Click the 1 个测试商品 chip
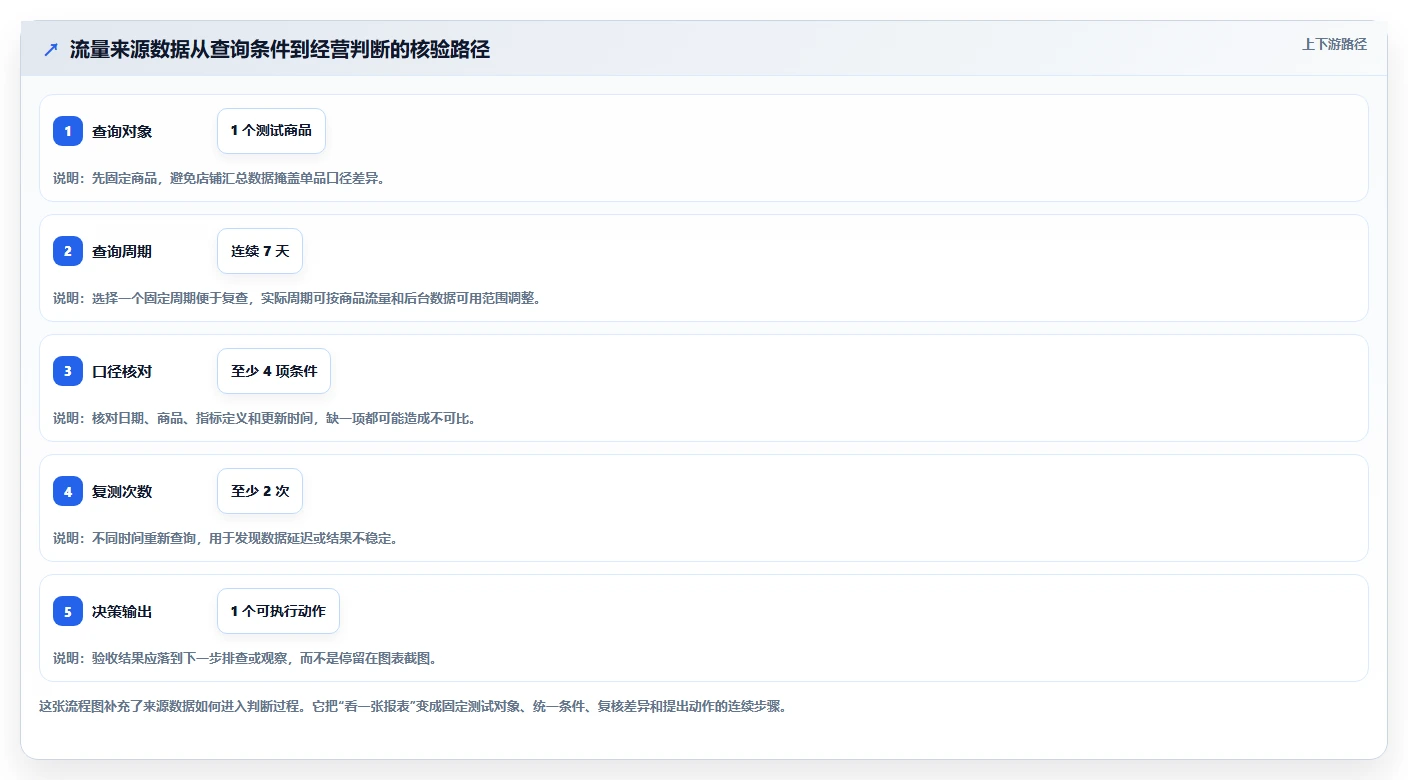Image resolution: width=1408 pixels, height=780 pixels. pyautogui.click(x=271, y=131)
